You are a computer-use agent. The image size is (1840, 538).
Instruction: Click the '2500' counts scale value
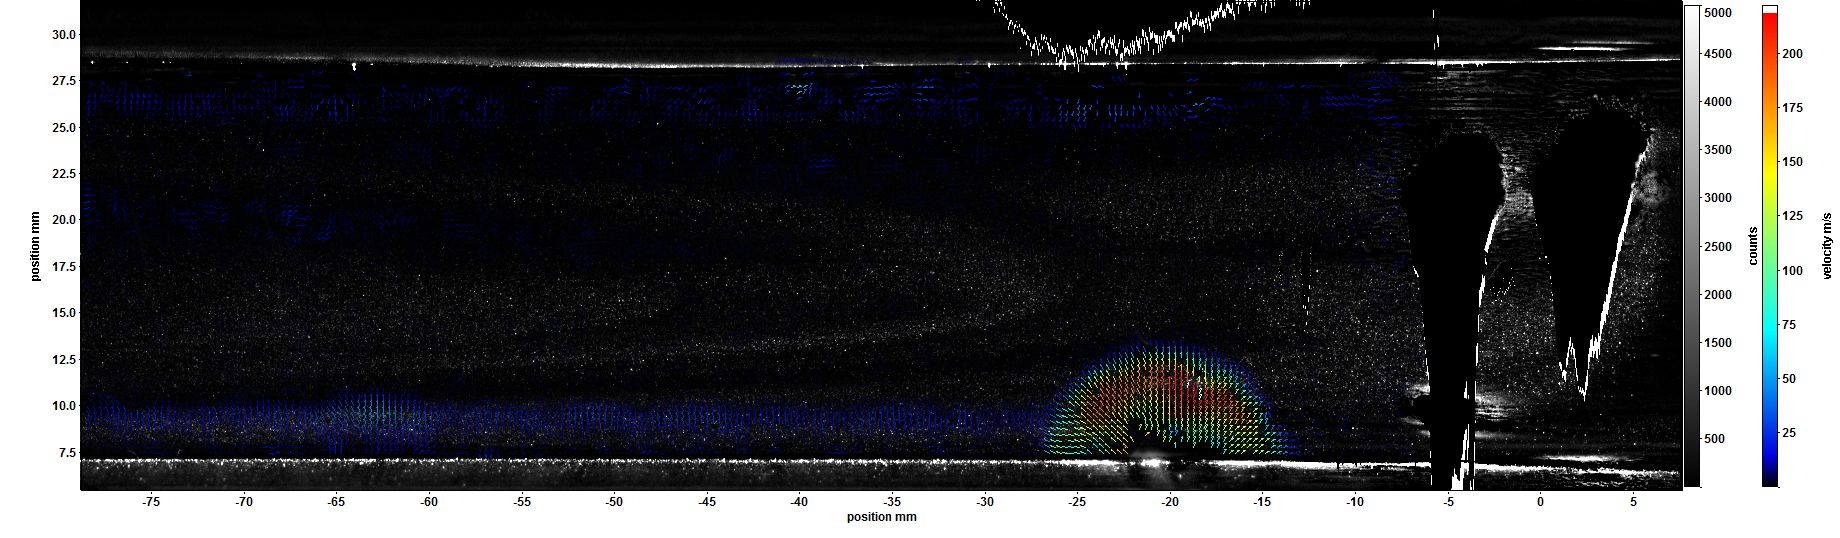[1718, 247]
